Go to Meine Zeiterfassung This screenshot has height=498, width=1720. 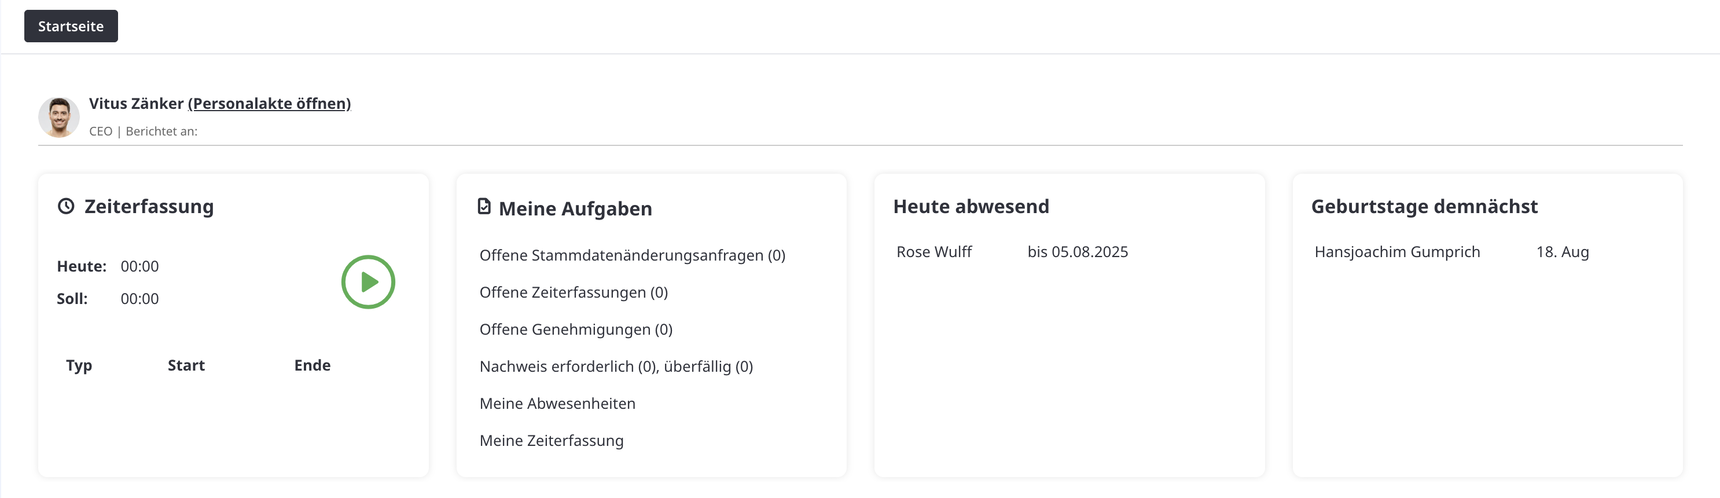(551, 440)
